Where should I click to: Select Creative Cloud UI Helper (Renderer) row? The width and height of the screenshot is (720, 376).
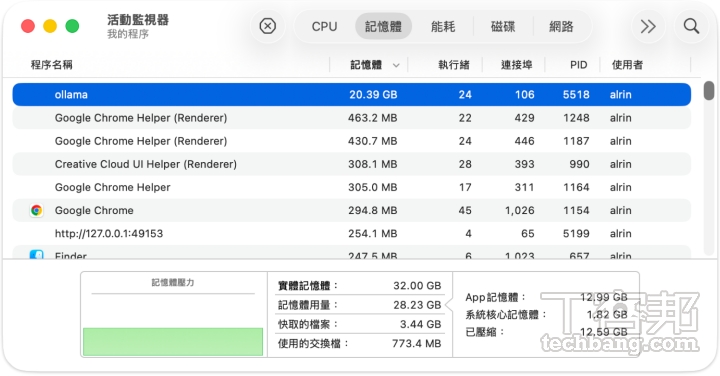[351, 164]
